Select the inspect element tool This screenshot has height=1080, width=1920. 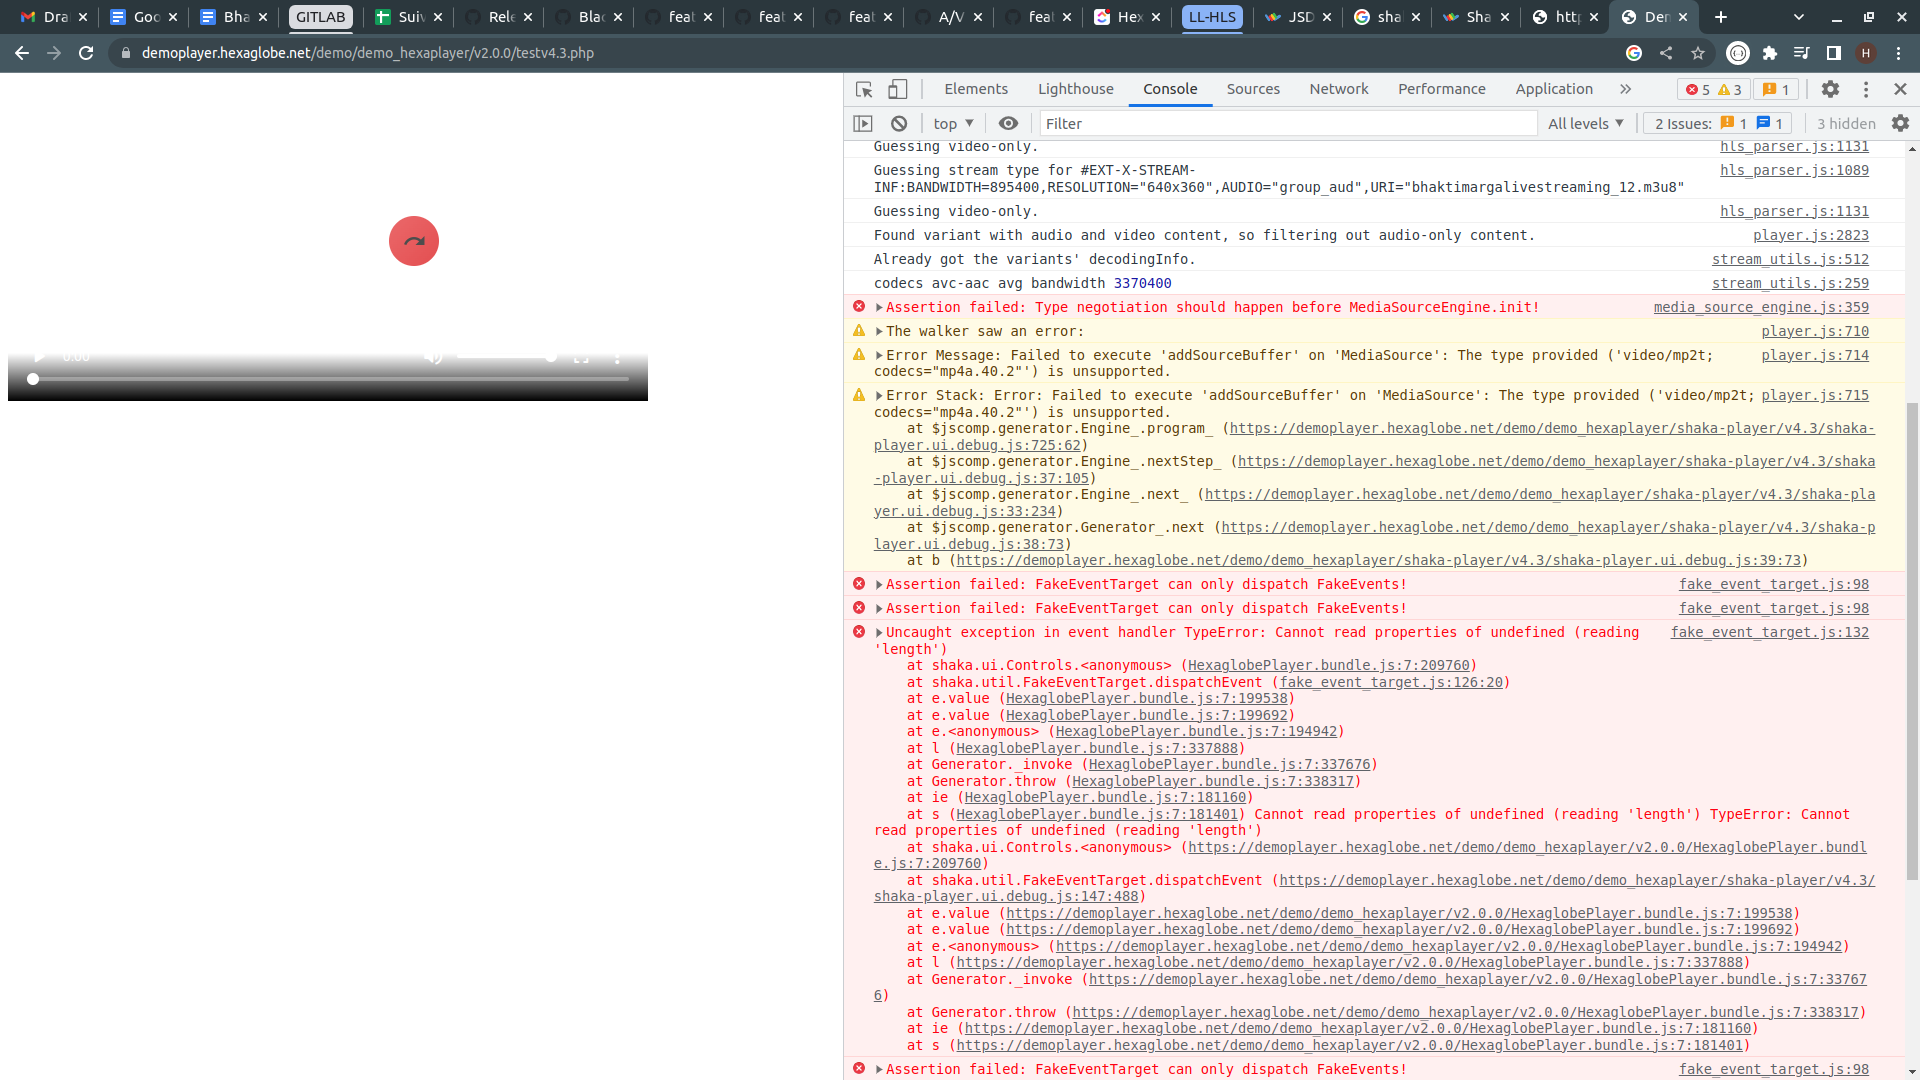[x=862, y=89]
